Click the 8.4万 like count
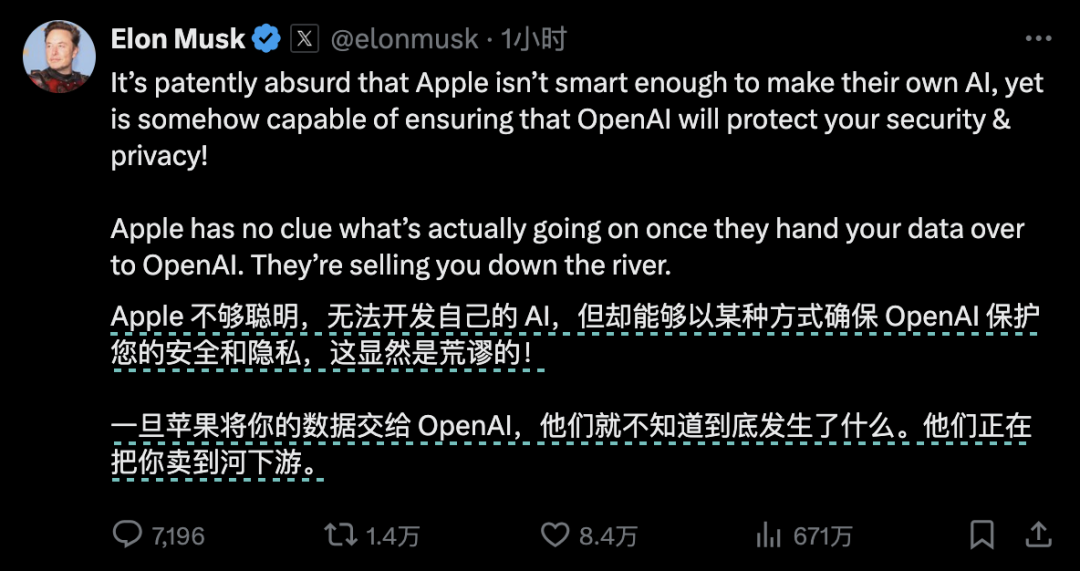This screenshot has height=571, width=1080. coord(608,536)
